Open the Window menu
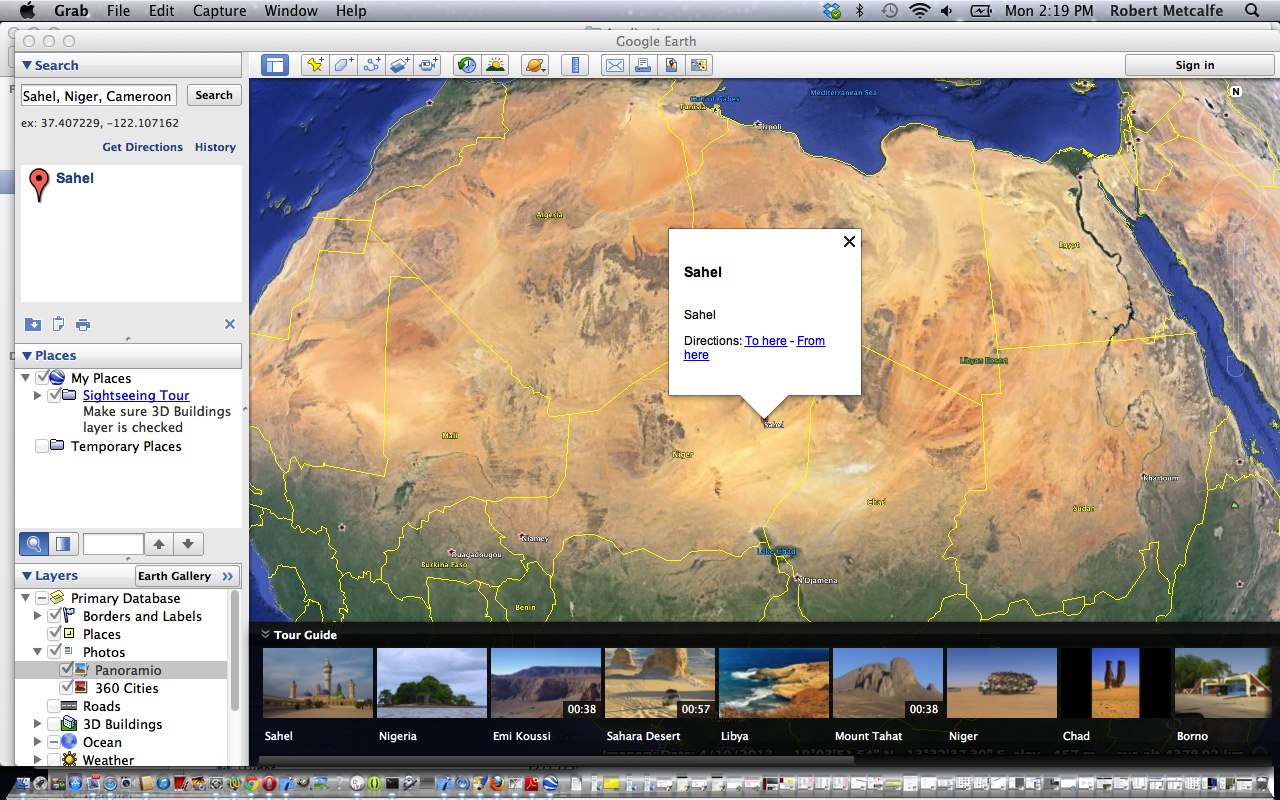1280x800 pixels. coord(291,11)
